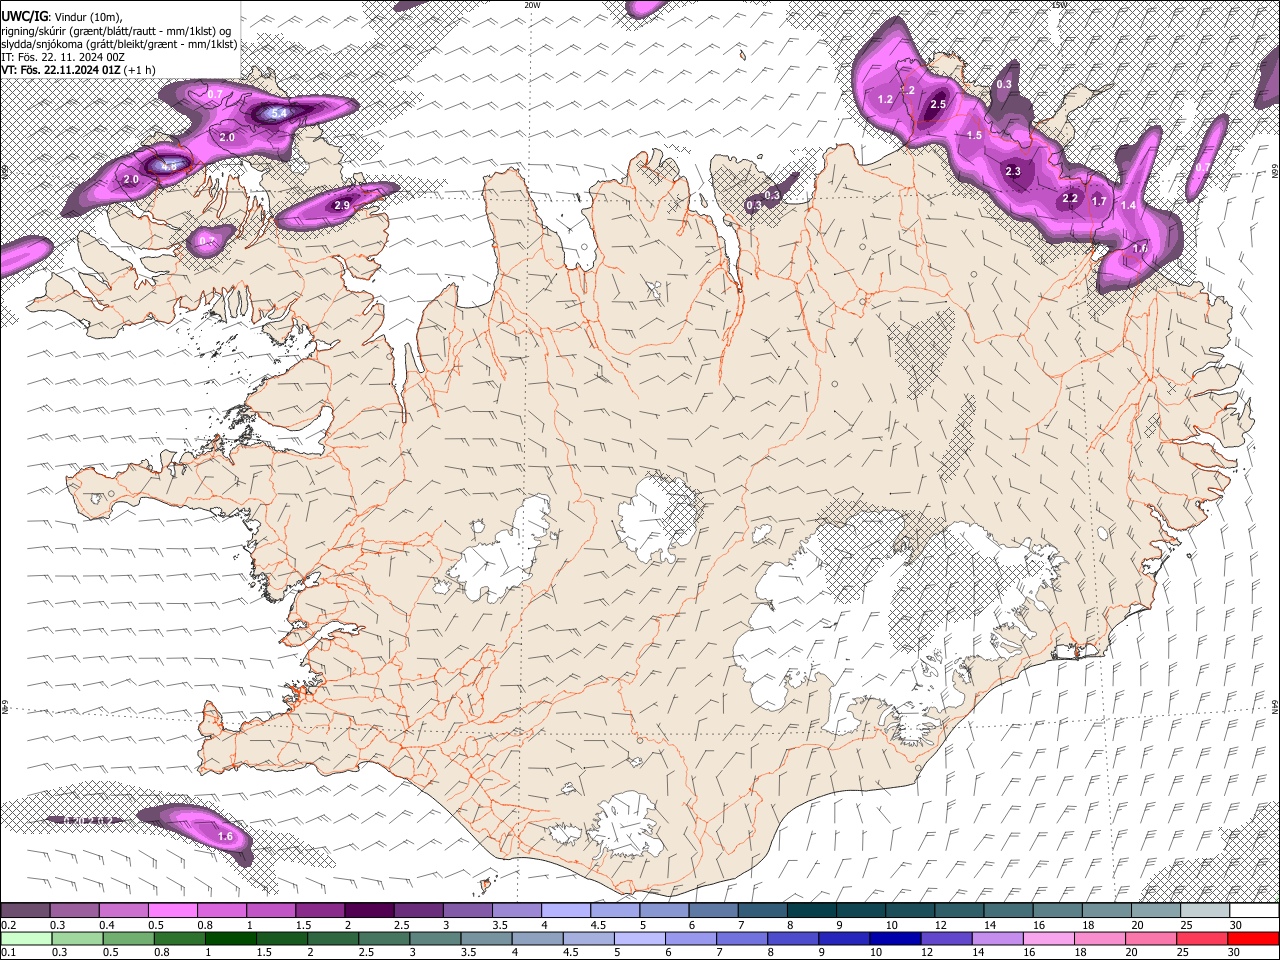Viewport: 1280px width, 960px height.
Task: Pick bottom-row swatch between 25 and 30
Action: pos(1201,938)
